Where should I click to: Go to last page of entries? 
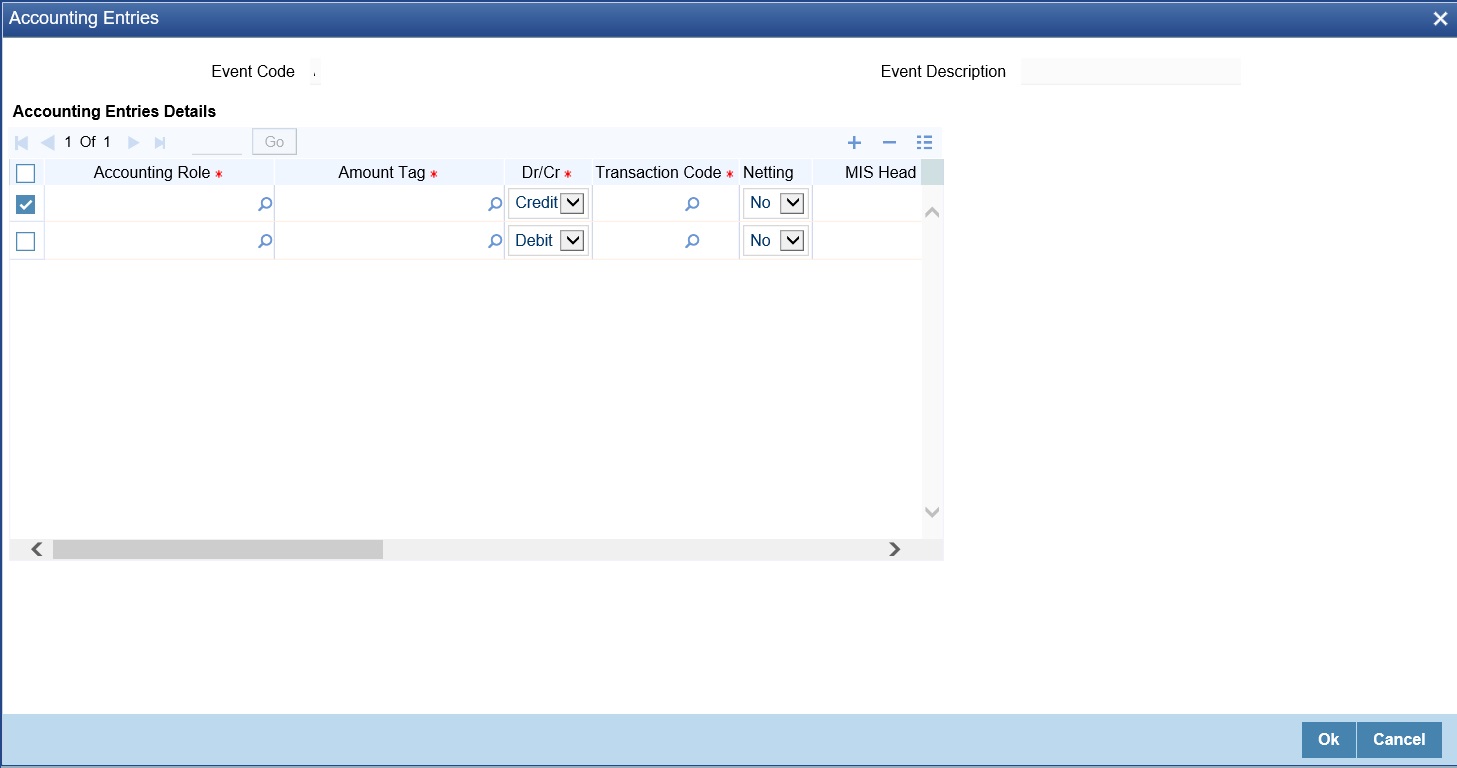tap(159, 143)
